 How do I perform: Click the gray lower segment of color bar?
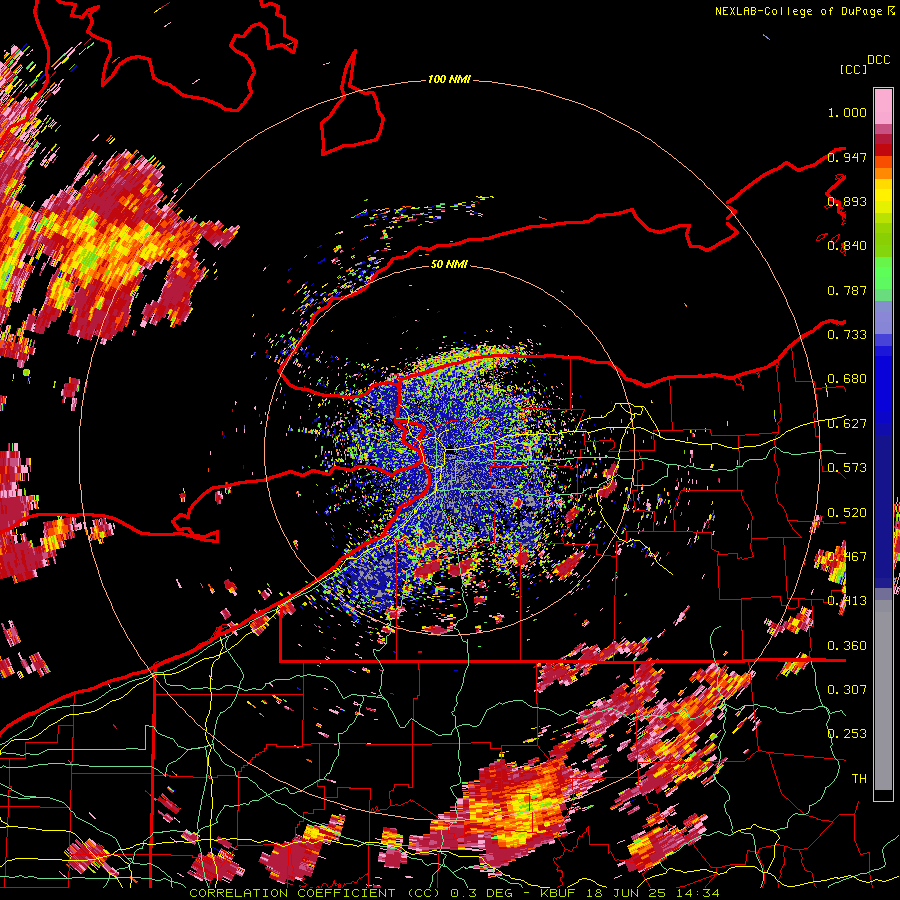[883, 695]
